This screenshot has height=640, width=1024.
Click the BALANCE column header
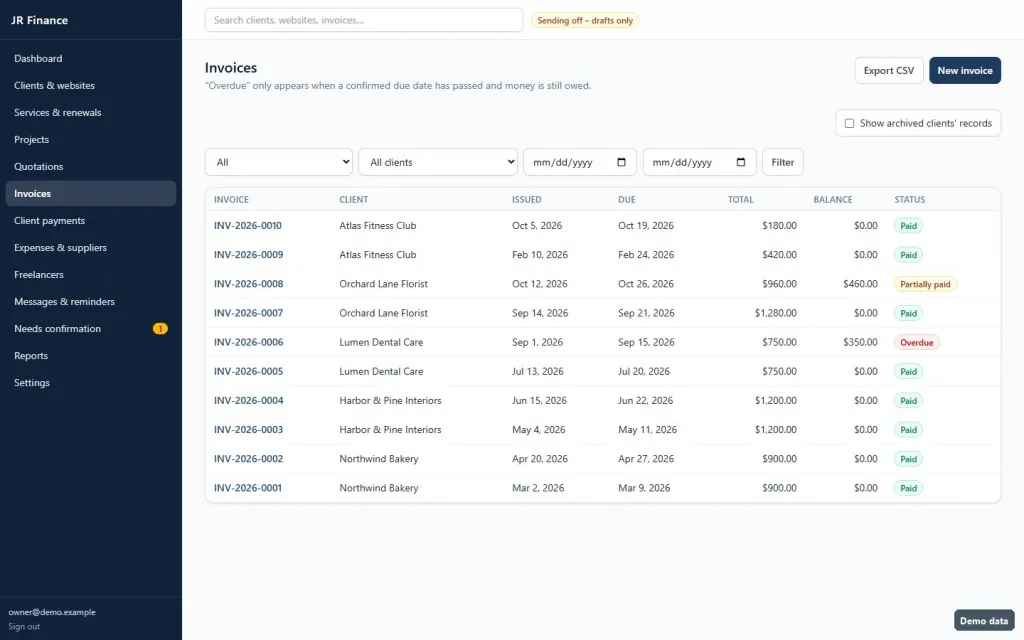click(833, 199)
